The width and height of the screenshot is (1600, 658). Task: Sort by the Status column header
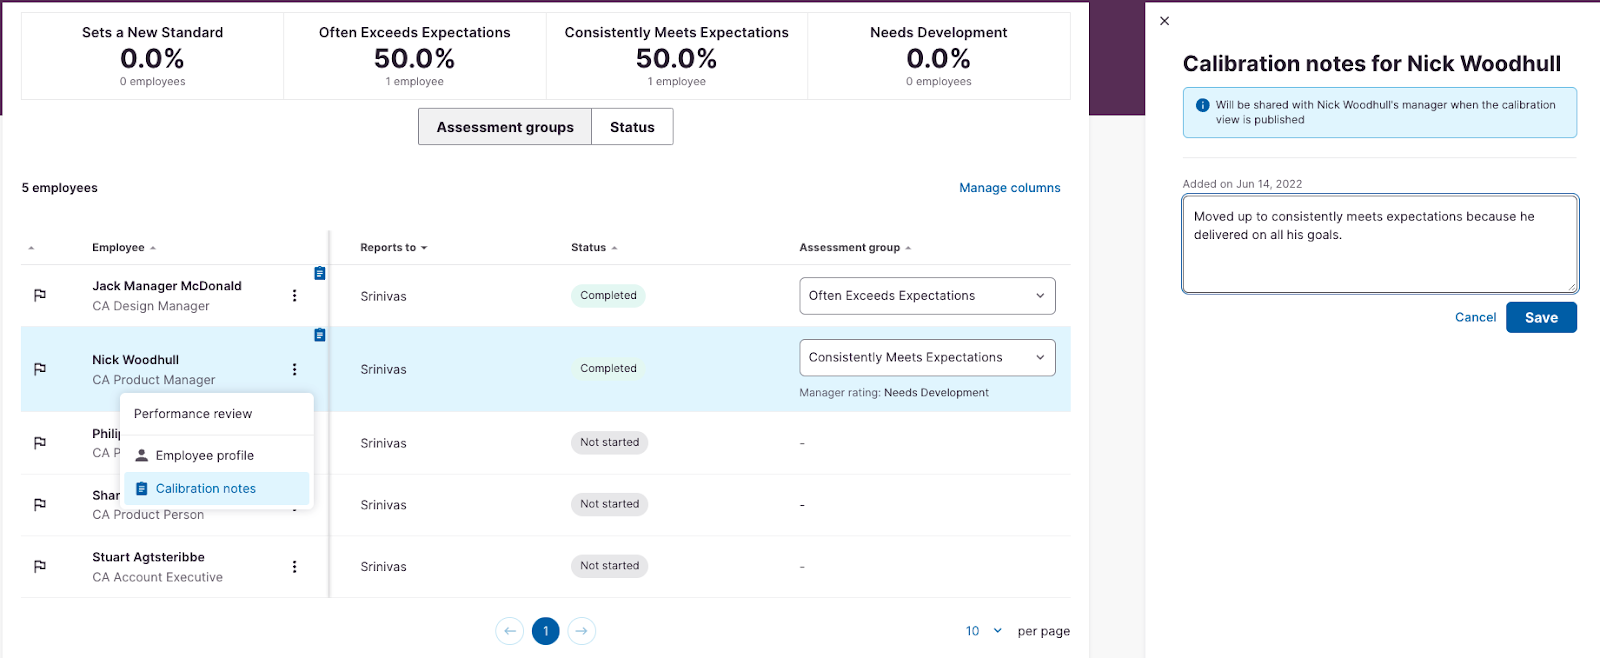coord(594,248)
